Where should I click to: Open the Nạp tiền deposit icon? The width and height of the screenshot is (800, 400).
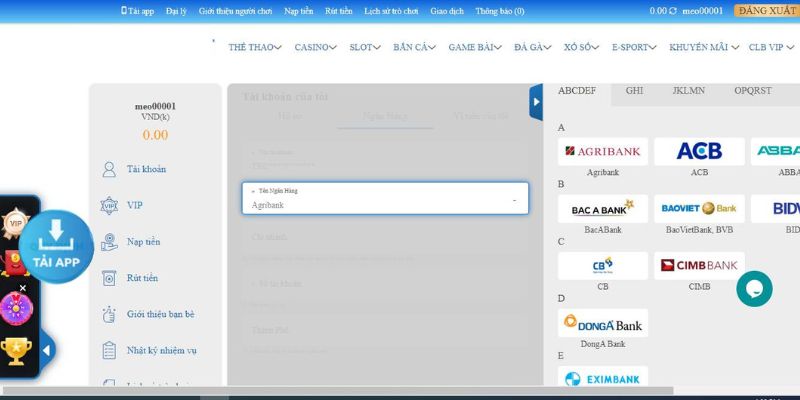(109, 242)
